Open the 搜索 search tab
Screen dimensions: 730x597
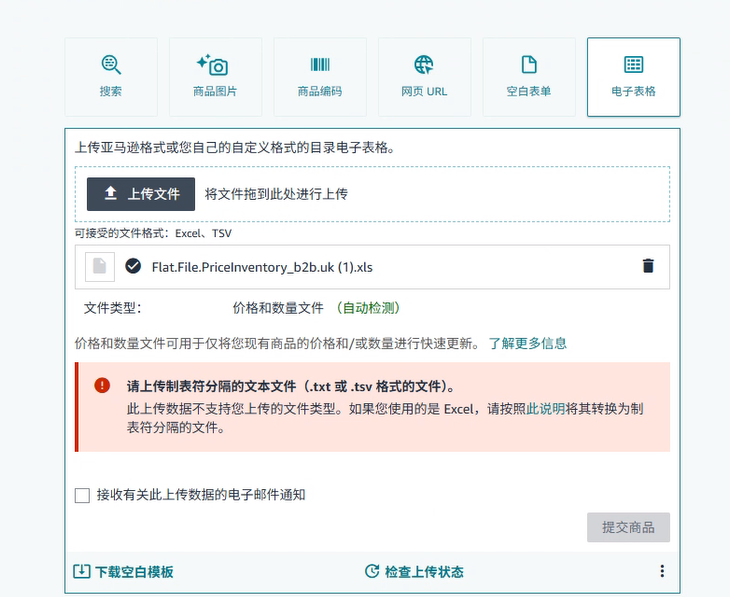click(x=111, y=77)
